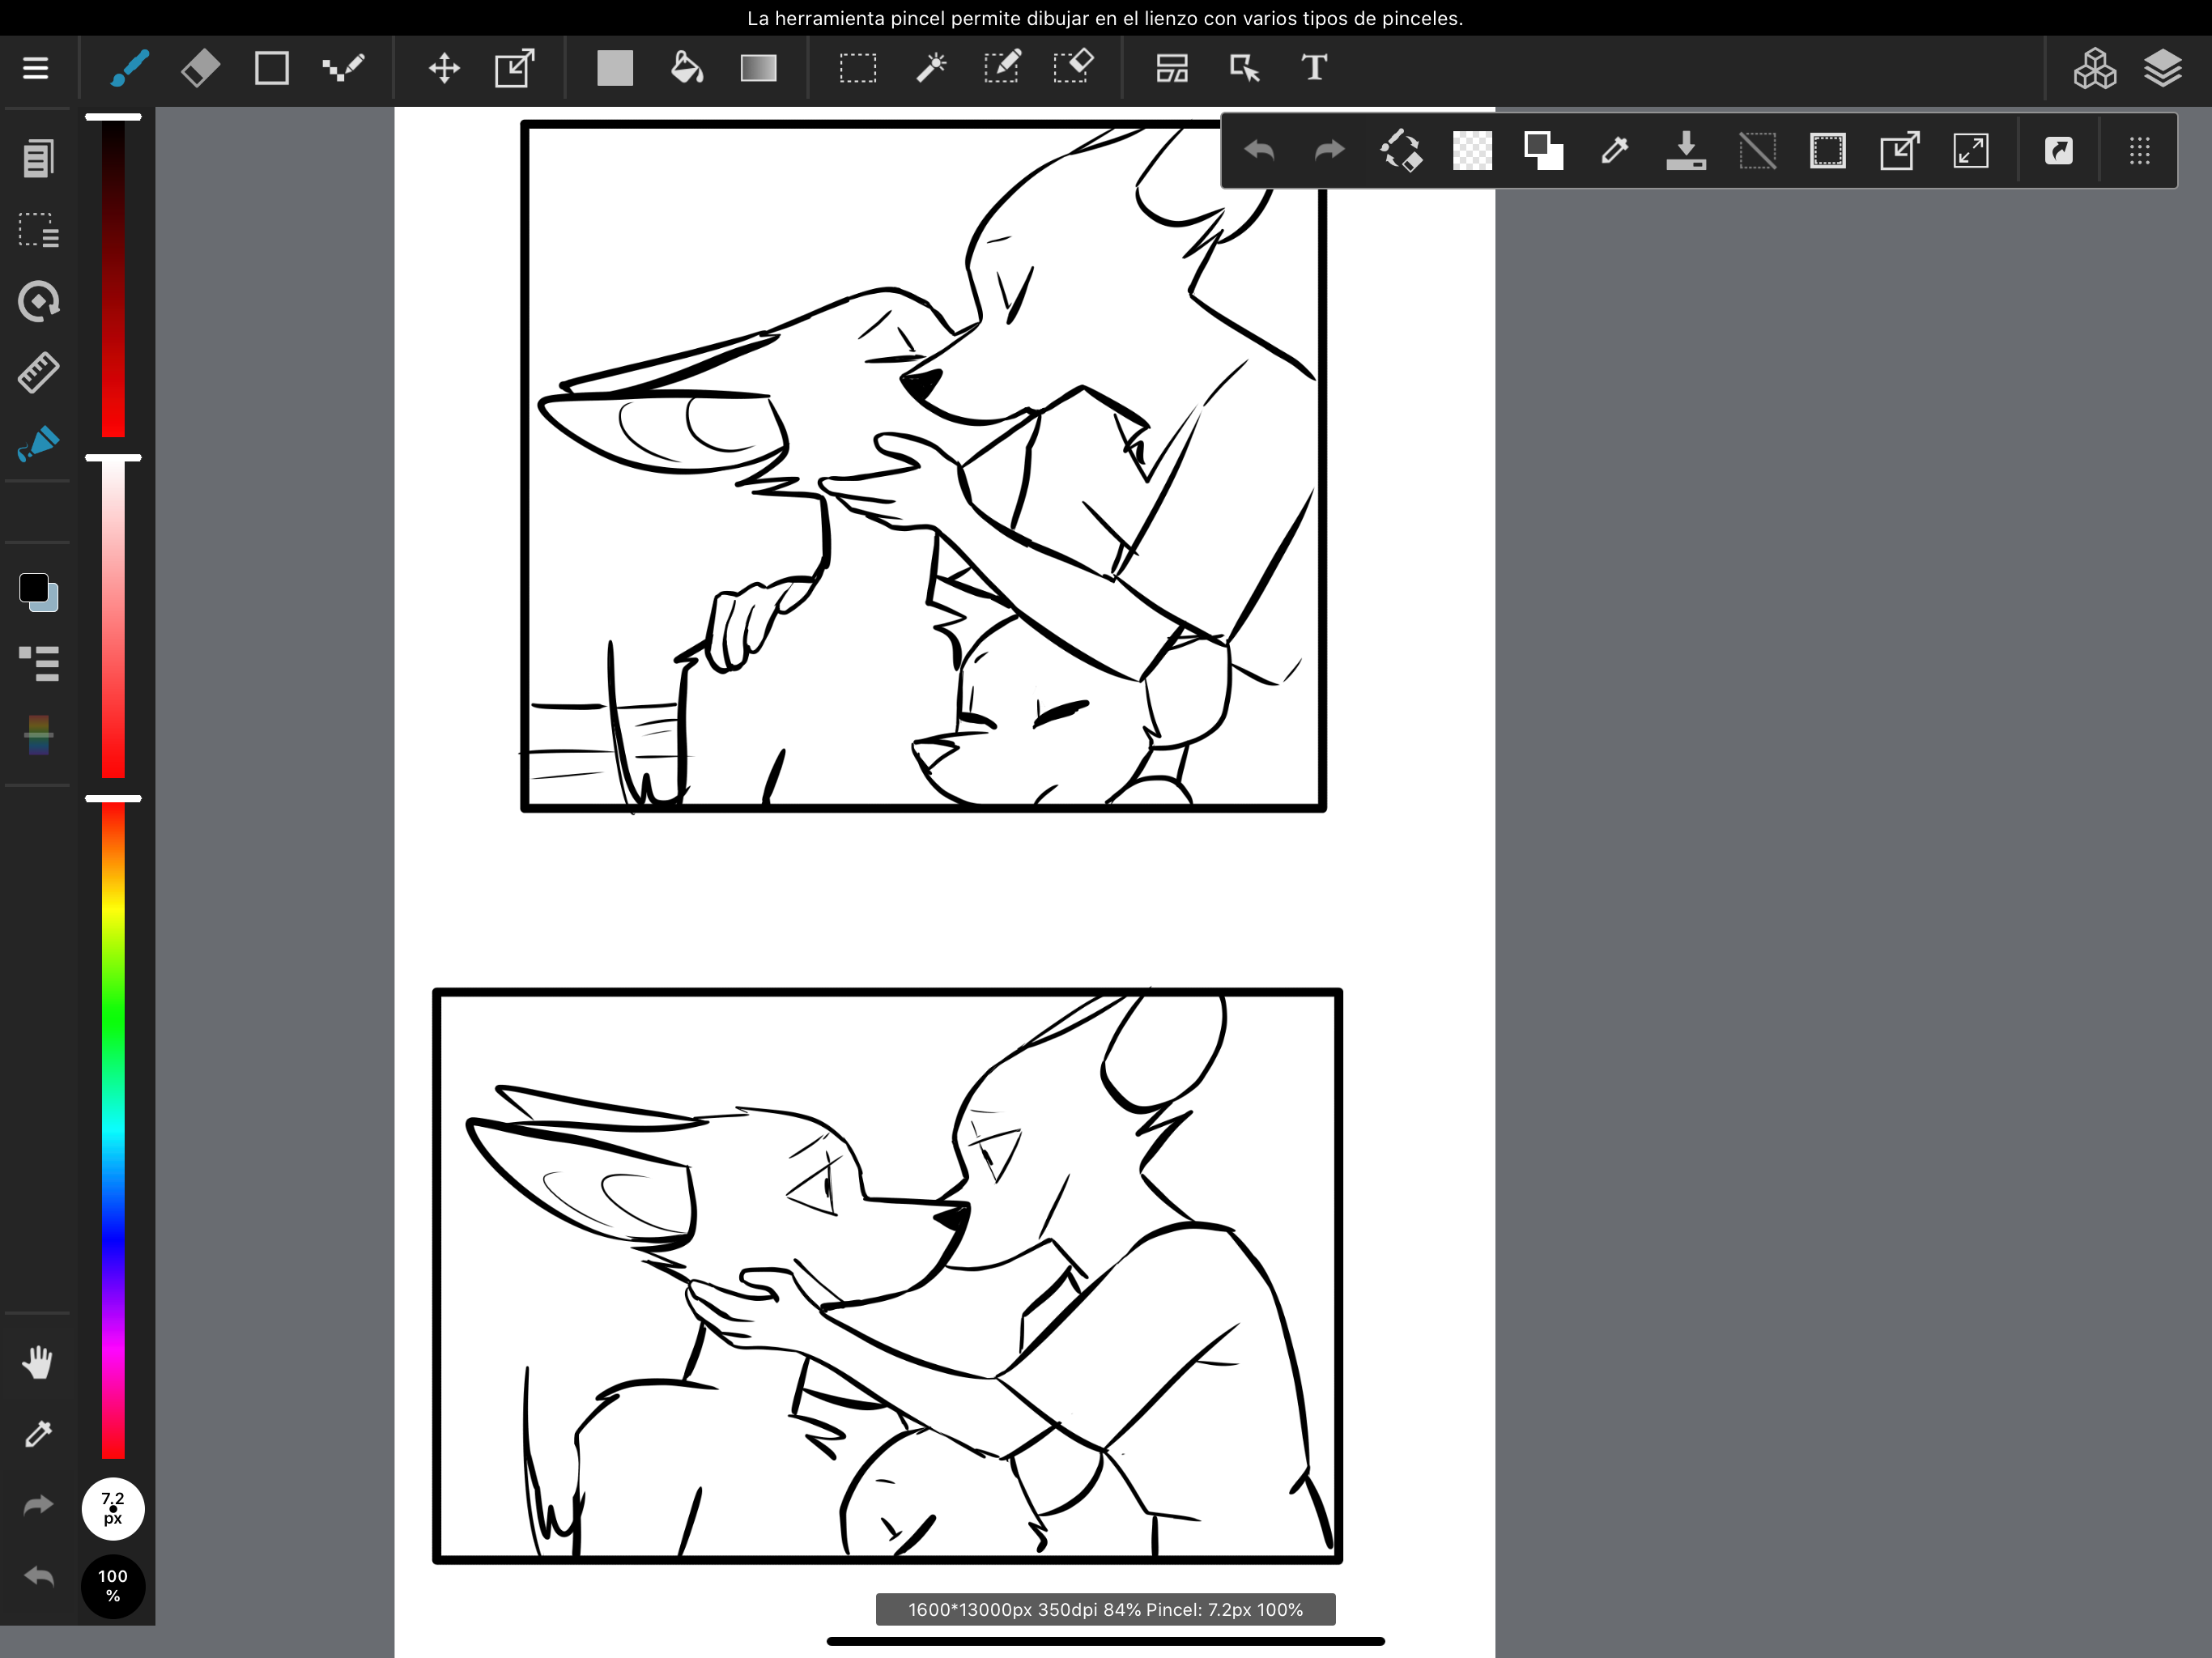Open the 100% opacity control

click(112, 1585)
